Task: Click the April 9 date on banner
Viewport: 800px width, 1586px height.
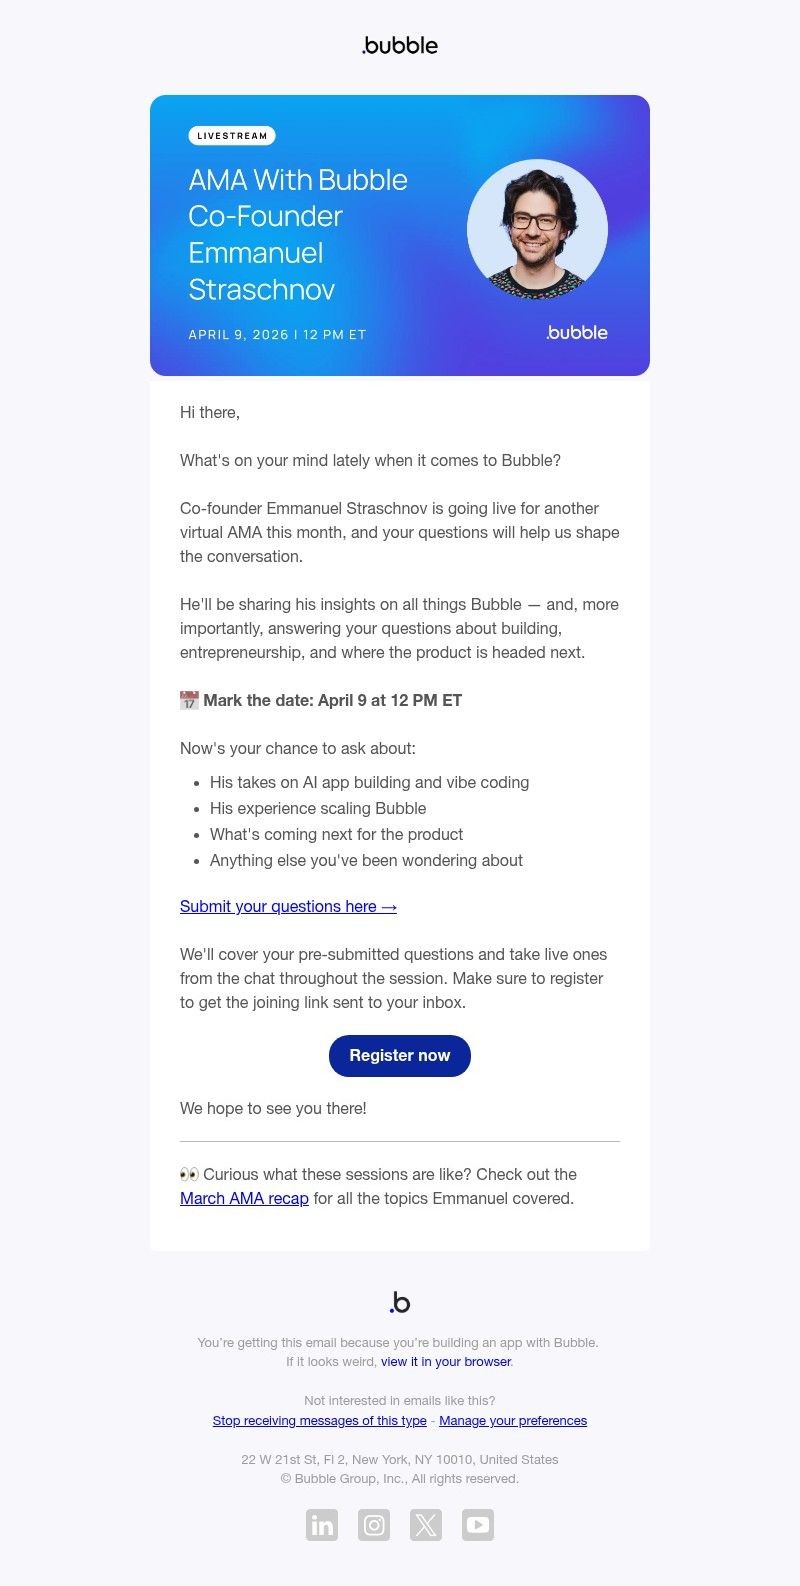Action: (x=276, y=334)
